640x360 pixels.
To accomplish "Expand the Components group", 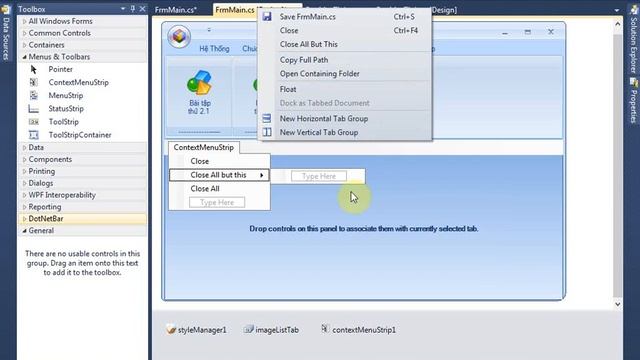I will click(x=24, y=159).
